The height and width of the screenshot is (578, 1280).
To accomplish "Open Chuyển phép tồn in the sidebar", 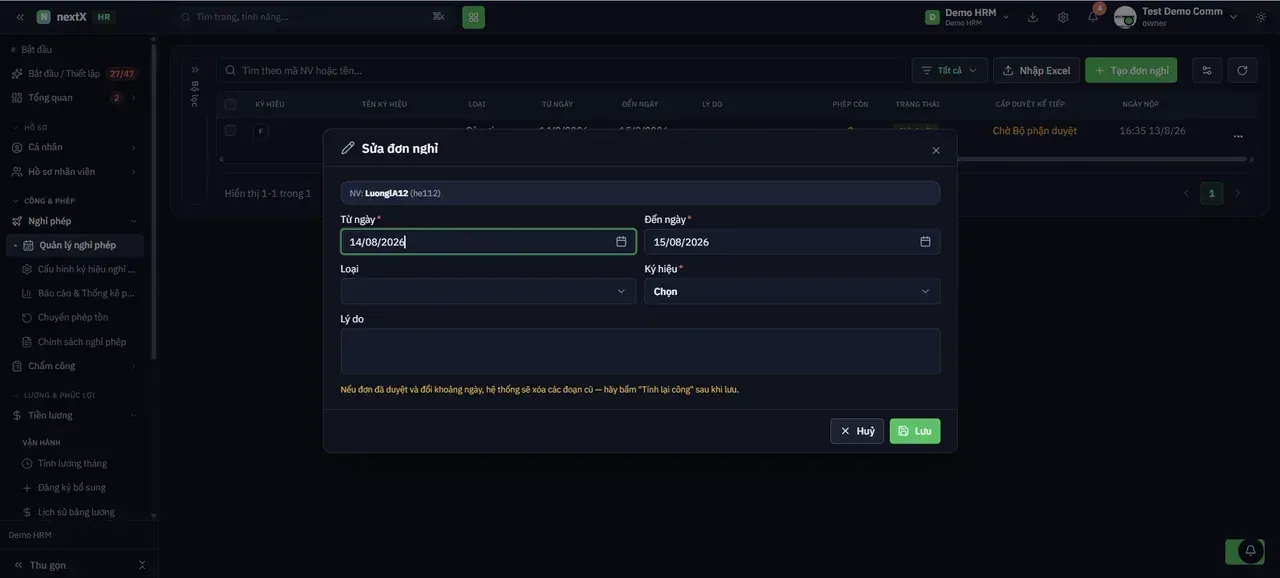I will click(73, 317).
